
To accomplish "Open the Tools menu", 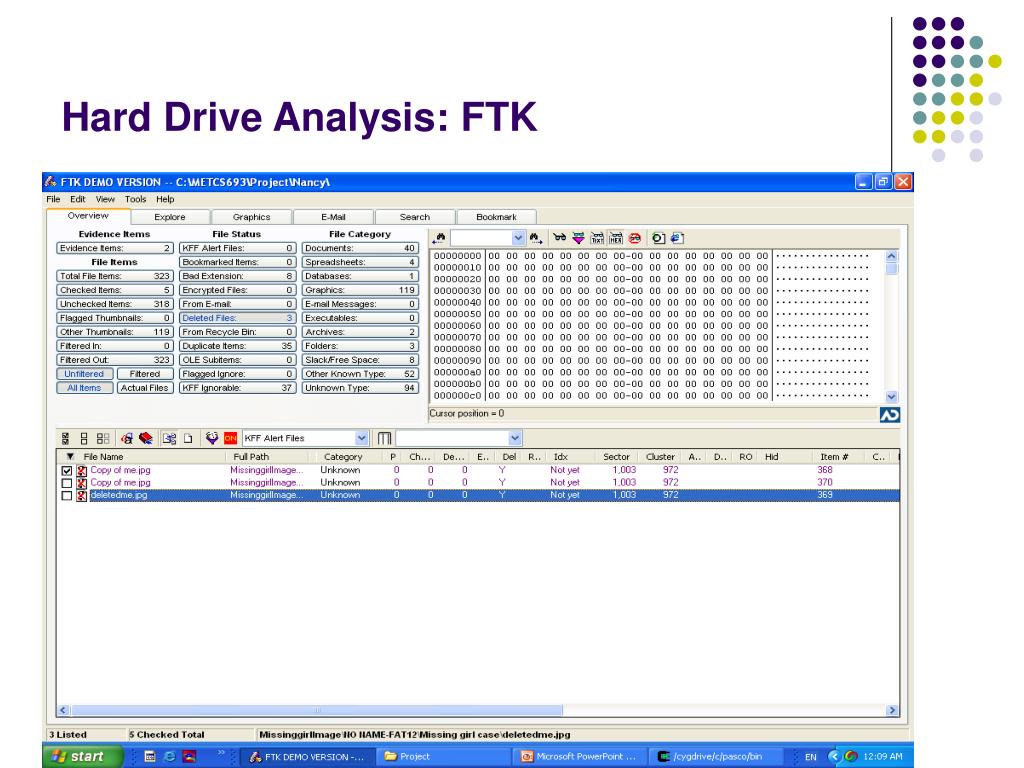I will click(135, 199).
